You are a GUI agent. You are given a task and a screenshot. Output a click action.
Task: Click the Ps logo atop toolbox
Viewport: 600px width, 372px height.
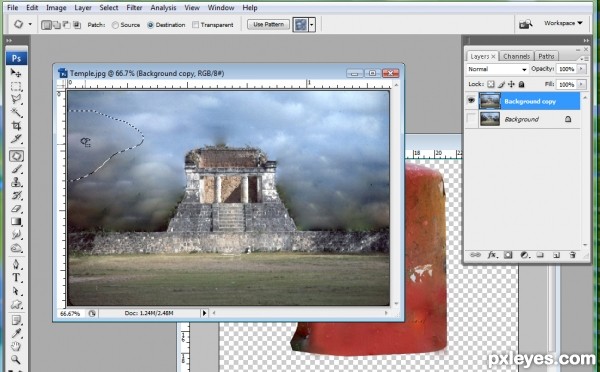click(16, 58)
